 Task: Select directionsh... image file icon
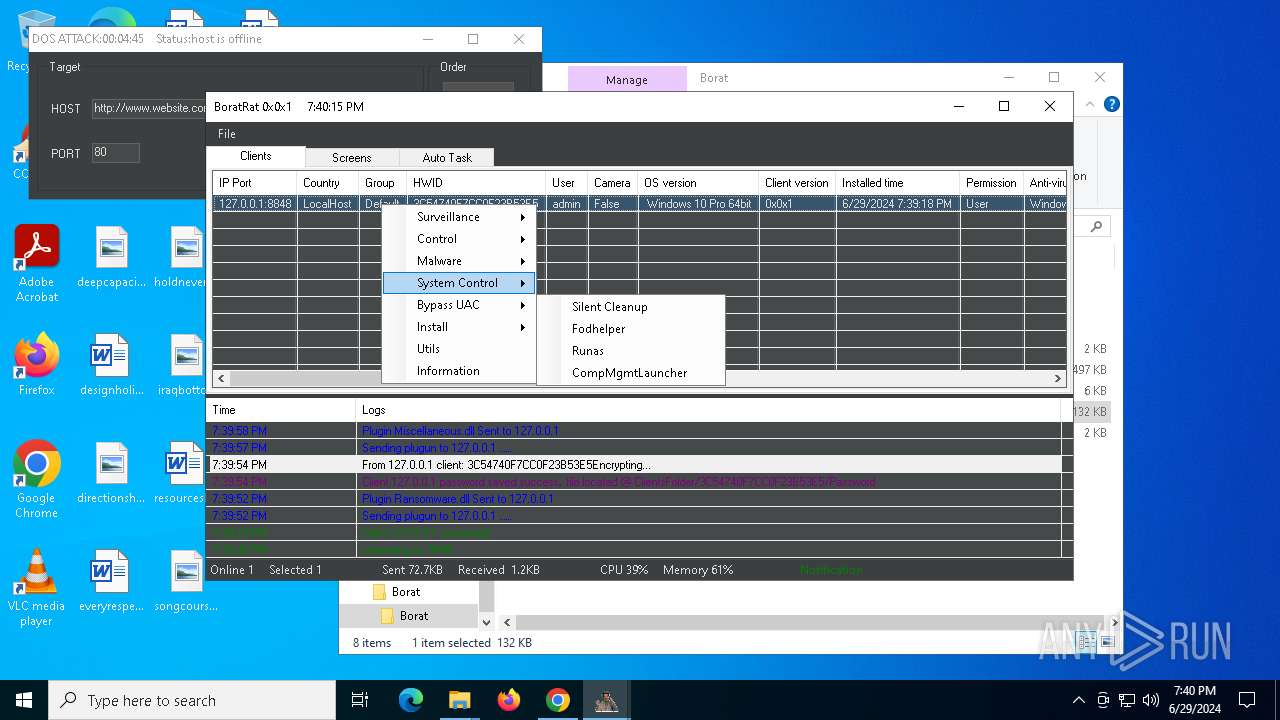112,473
